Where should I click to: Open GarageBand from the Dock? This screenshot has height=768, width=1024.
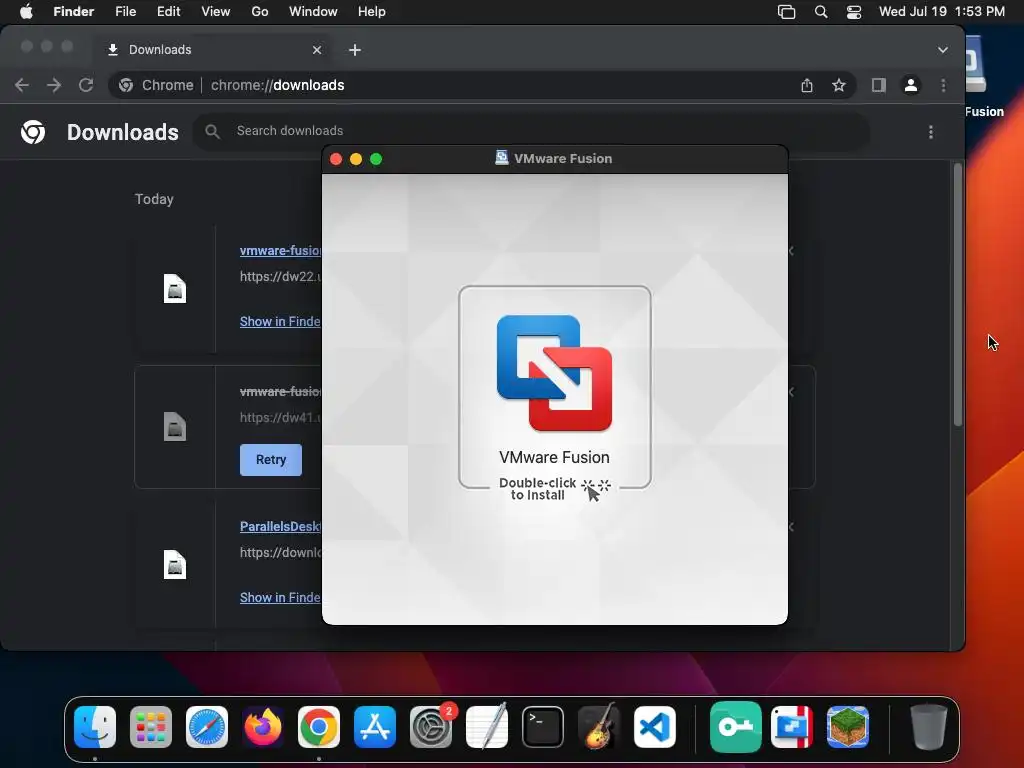[599, 727]
